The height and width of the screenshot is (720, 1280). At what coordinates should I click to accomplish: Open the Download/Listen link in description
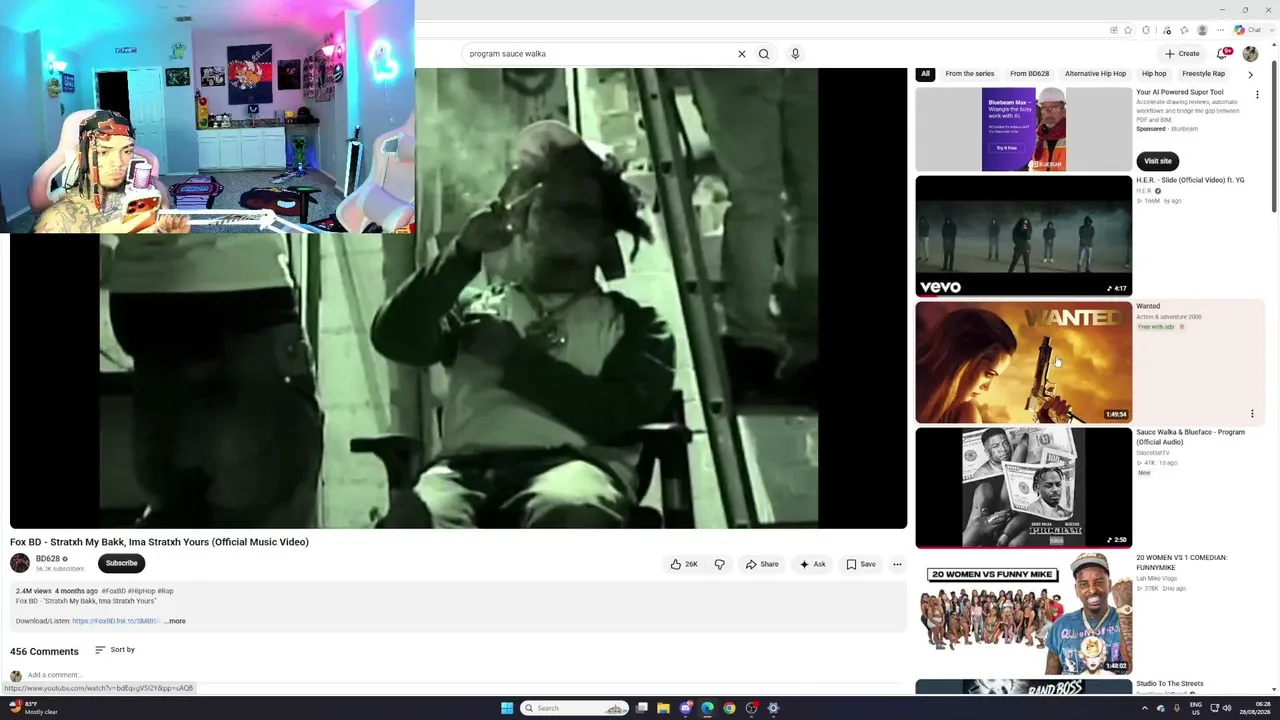115,621
